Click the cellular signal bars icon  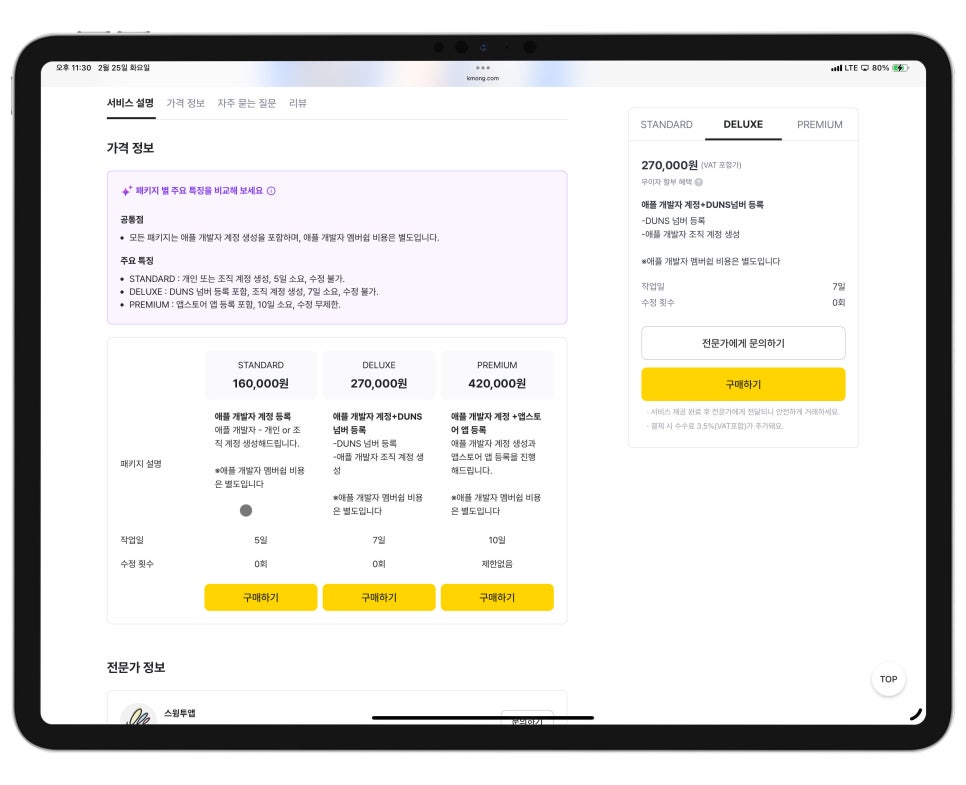point(836,68)
